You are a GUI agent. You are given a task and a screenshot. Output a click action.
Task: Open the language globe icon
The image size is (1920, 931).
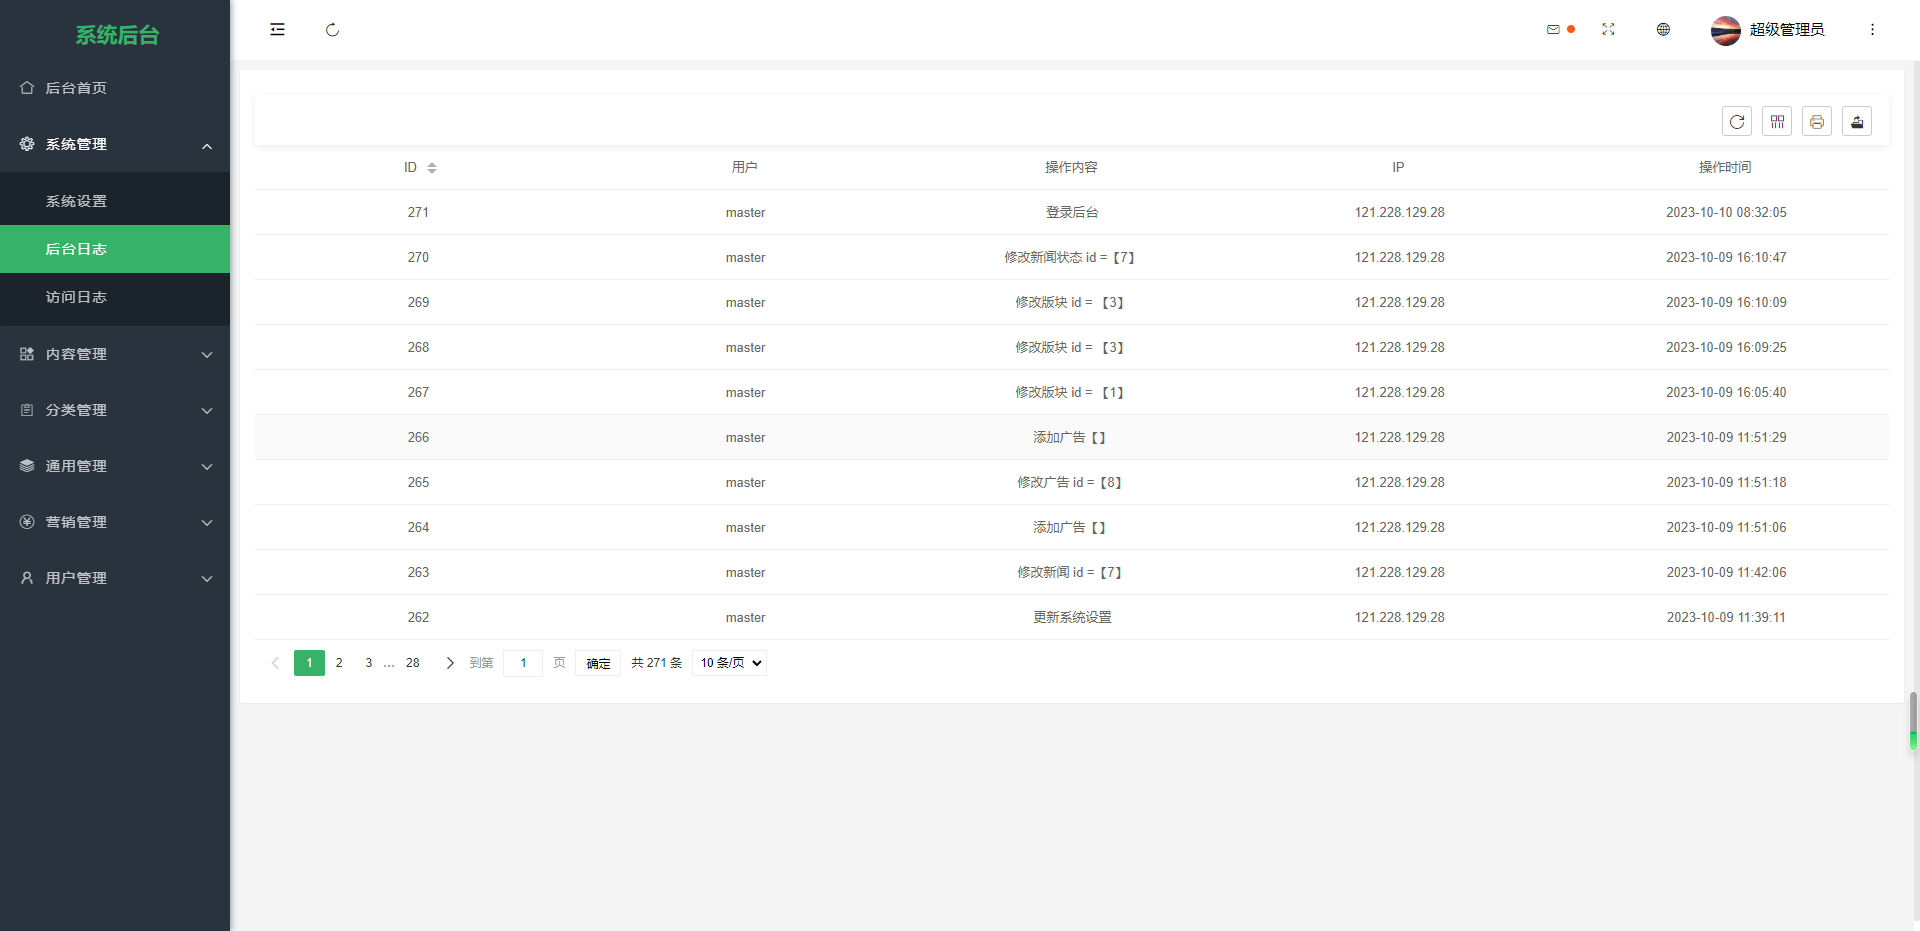point(1663,30)
